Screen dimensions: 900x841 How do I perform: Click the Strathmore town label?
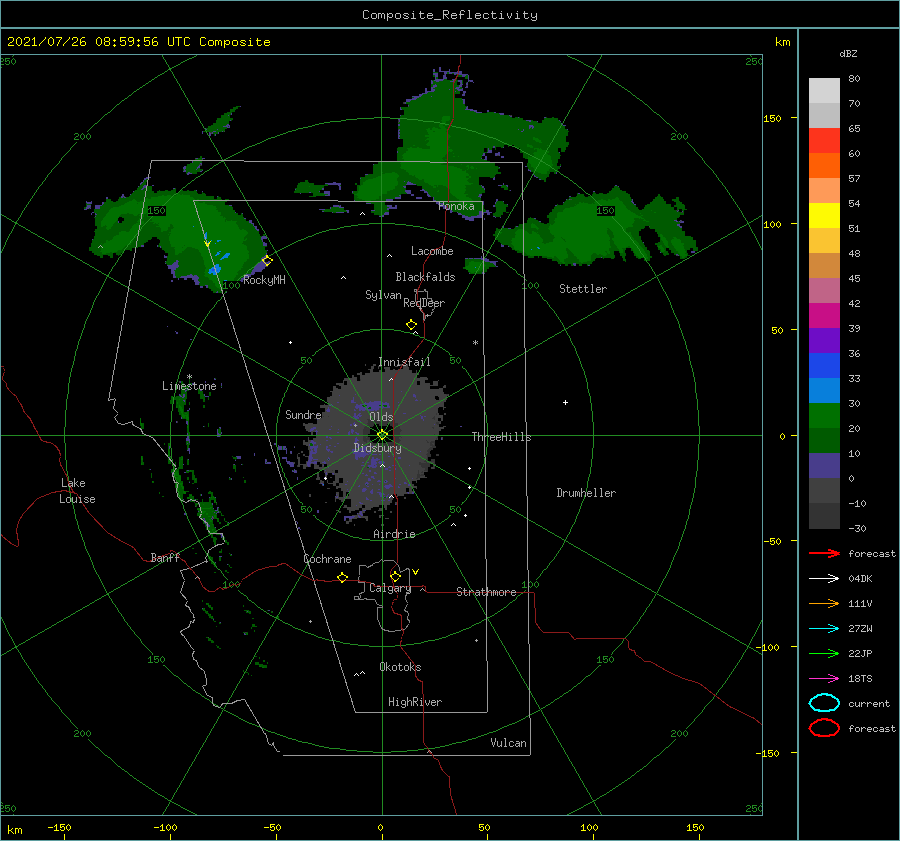(486, 592)
